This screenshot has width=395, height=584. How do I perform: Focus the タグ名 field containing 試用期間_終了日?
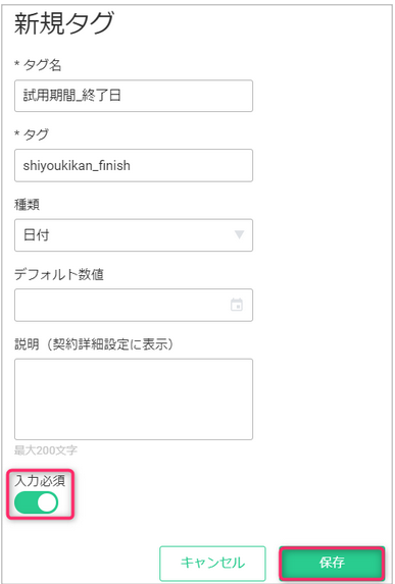click(133, 96)
